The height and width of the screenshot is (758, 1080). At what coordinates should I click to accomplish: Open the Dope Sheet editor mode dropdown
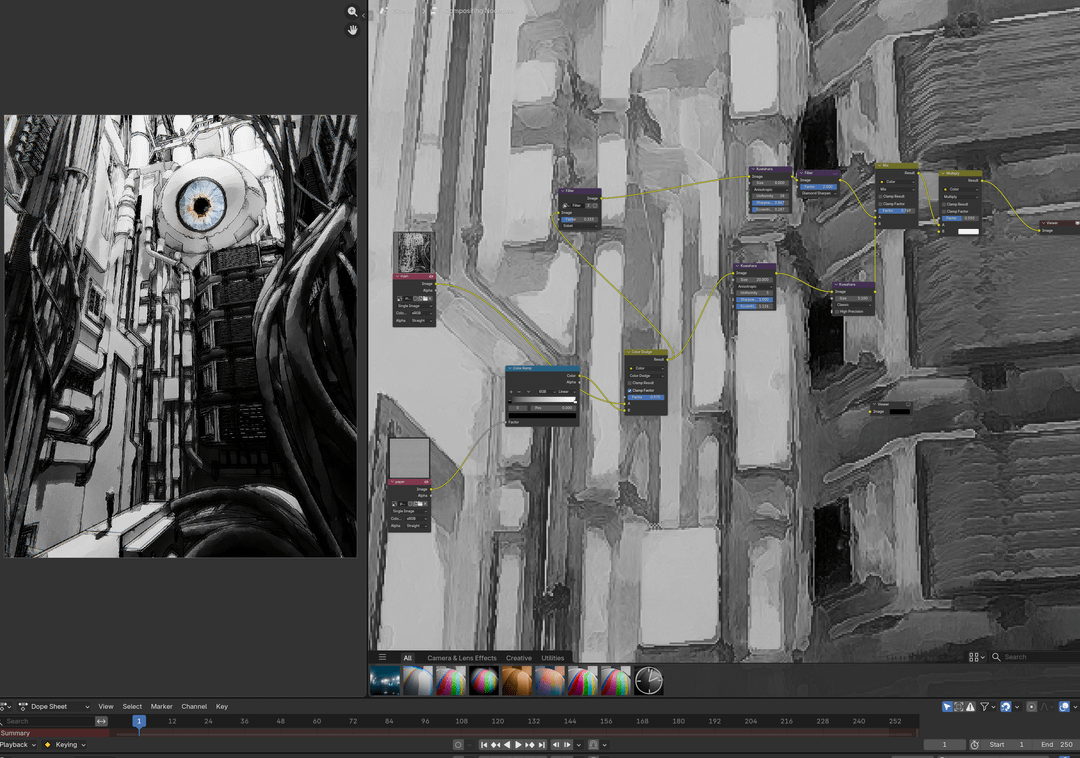coord(54,707)
